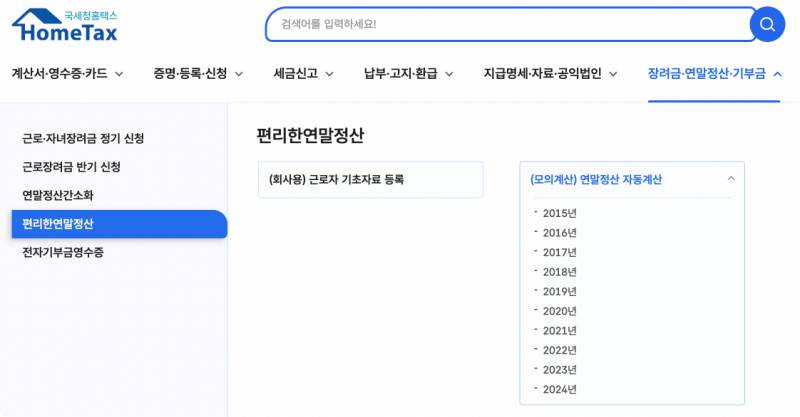This screenshot has height=417, width=800.
Task: Open the 지급명세·자료·공익법인 menu
Action: pyautogui.click(x=542, y=73)
